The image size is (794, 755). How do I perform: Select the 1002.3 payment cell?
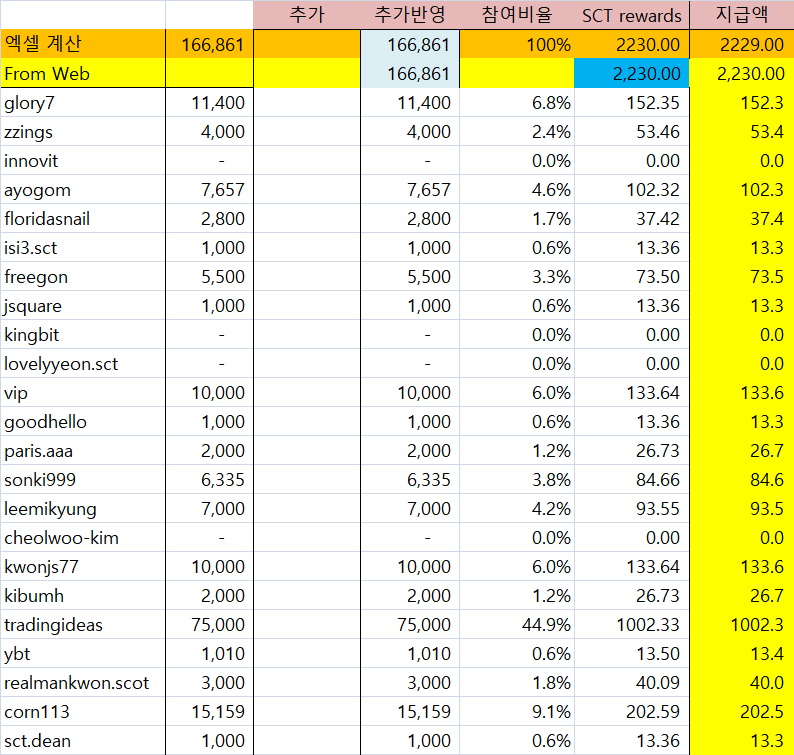point(742,625)
